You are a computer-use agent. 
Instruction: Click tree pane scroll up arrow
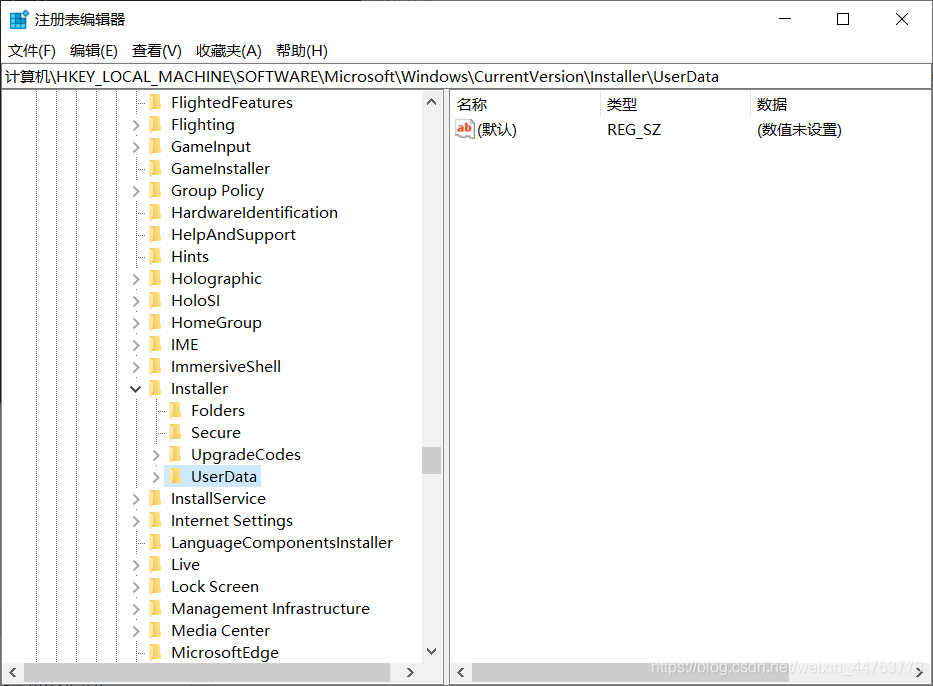pyautogui.click(x=431, y=102)
